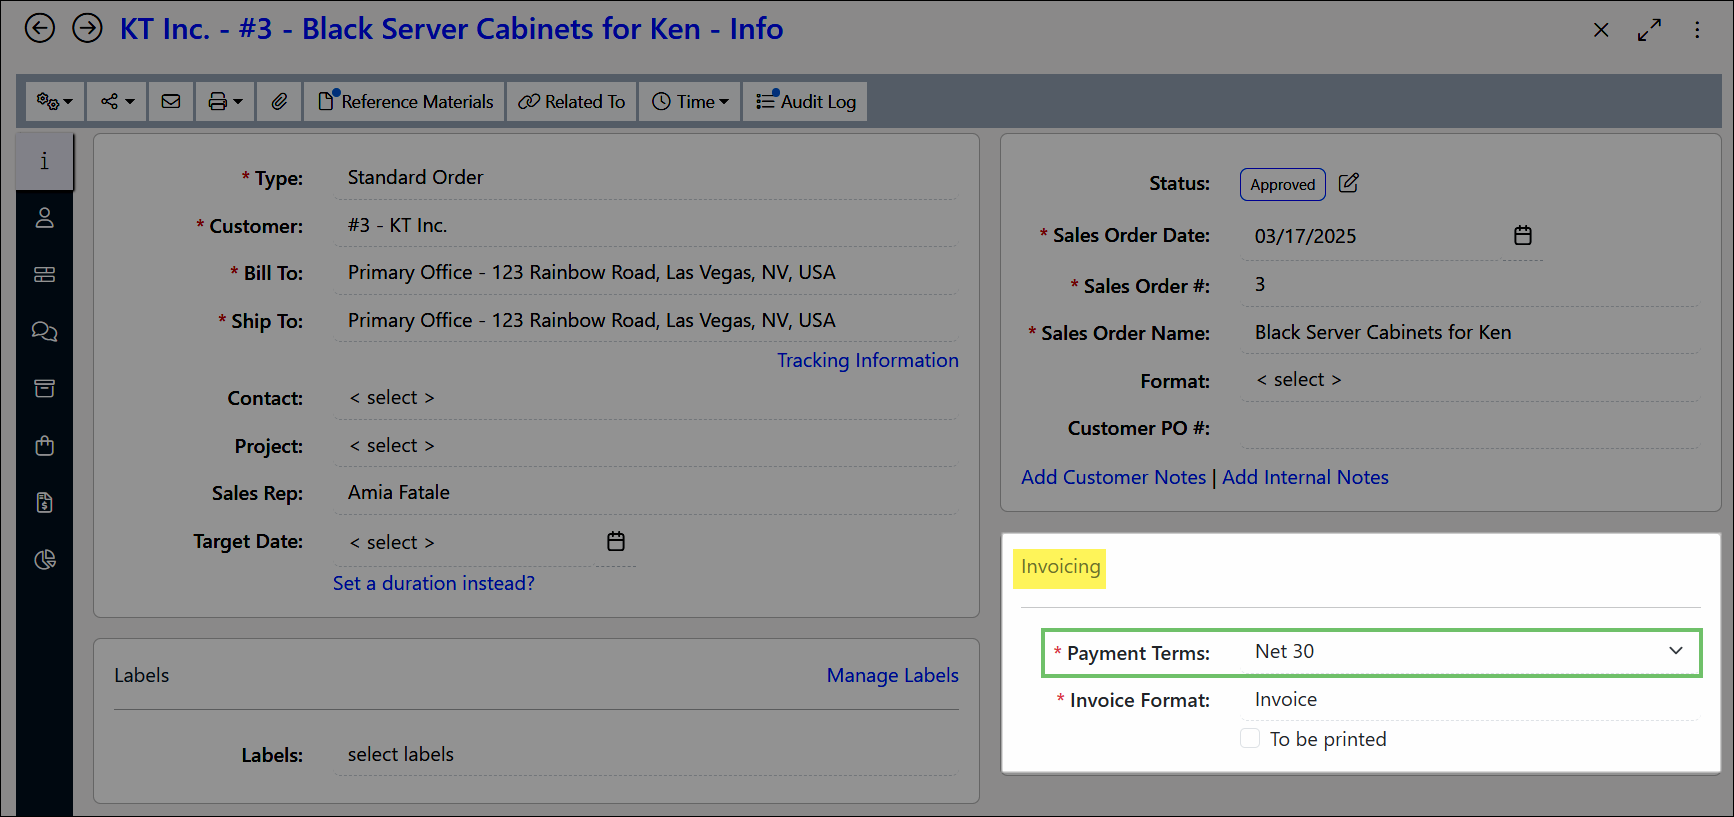
Task: Click the email envelope toolbar icon
Action: tap(171, 101)
